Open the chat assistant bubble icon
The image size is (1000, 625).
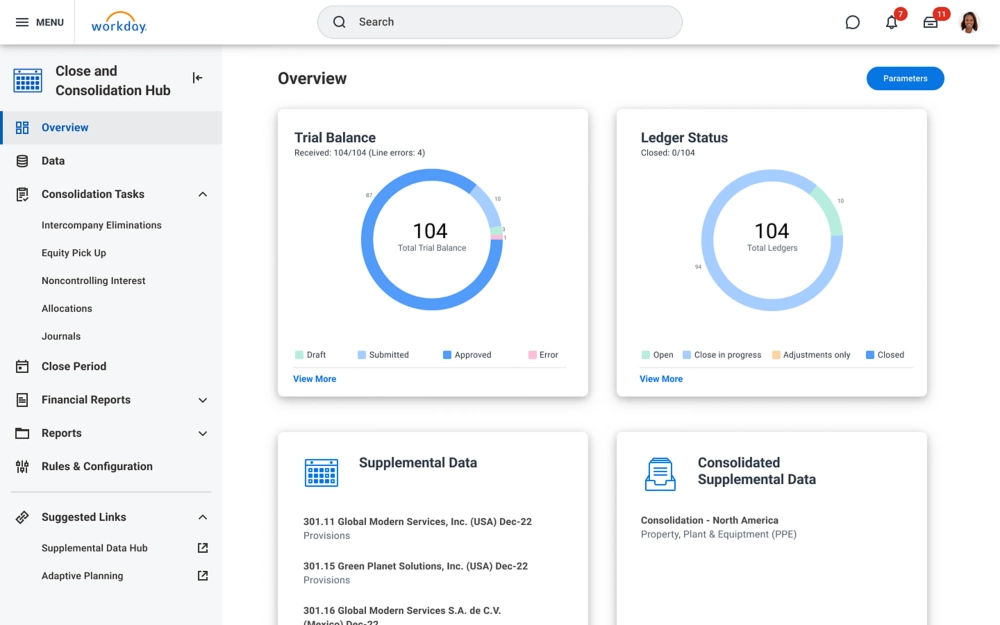[x=852, y=22]
